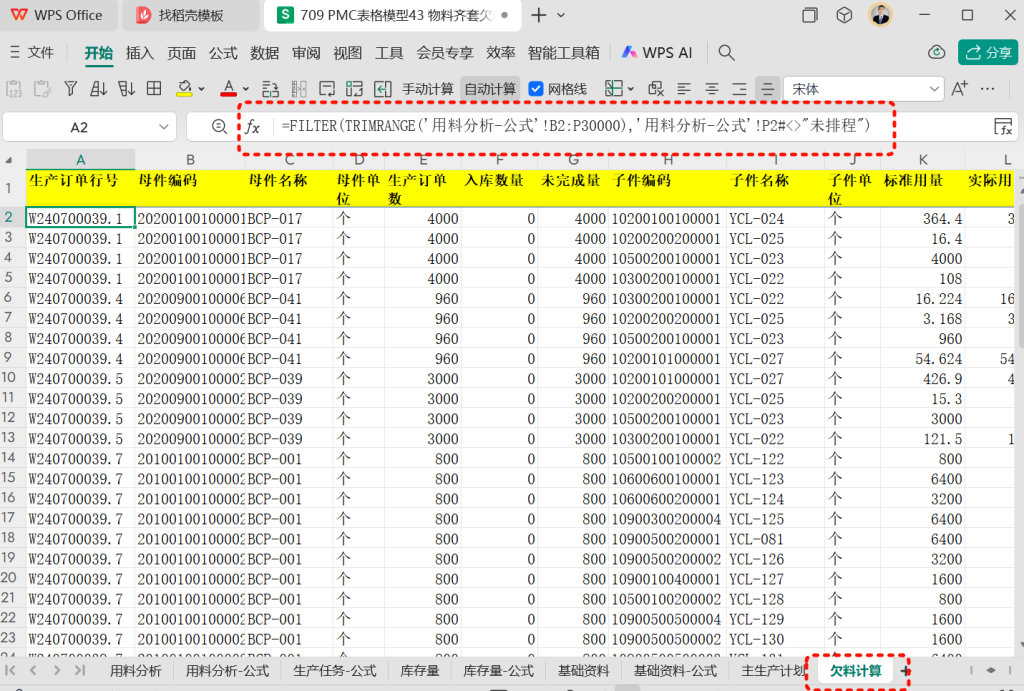Open the 文件 file menu
Viewport: 1024px width, 691px height.
32,53
